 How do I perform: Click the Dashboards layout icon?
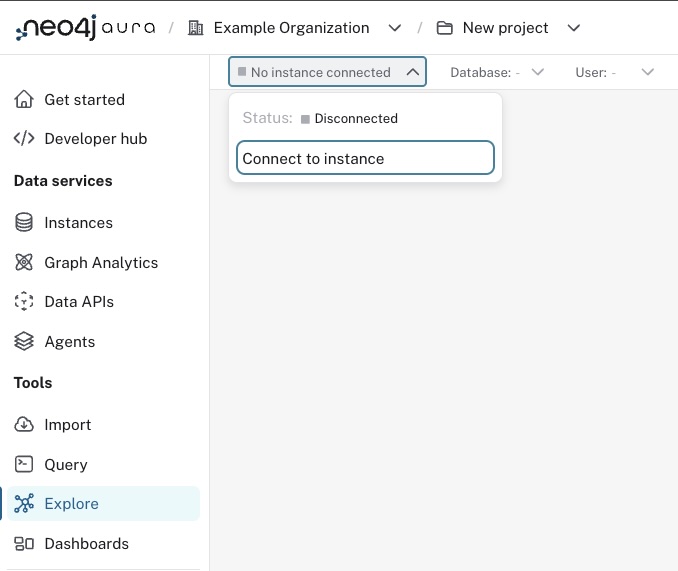(24, 544)
